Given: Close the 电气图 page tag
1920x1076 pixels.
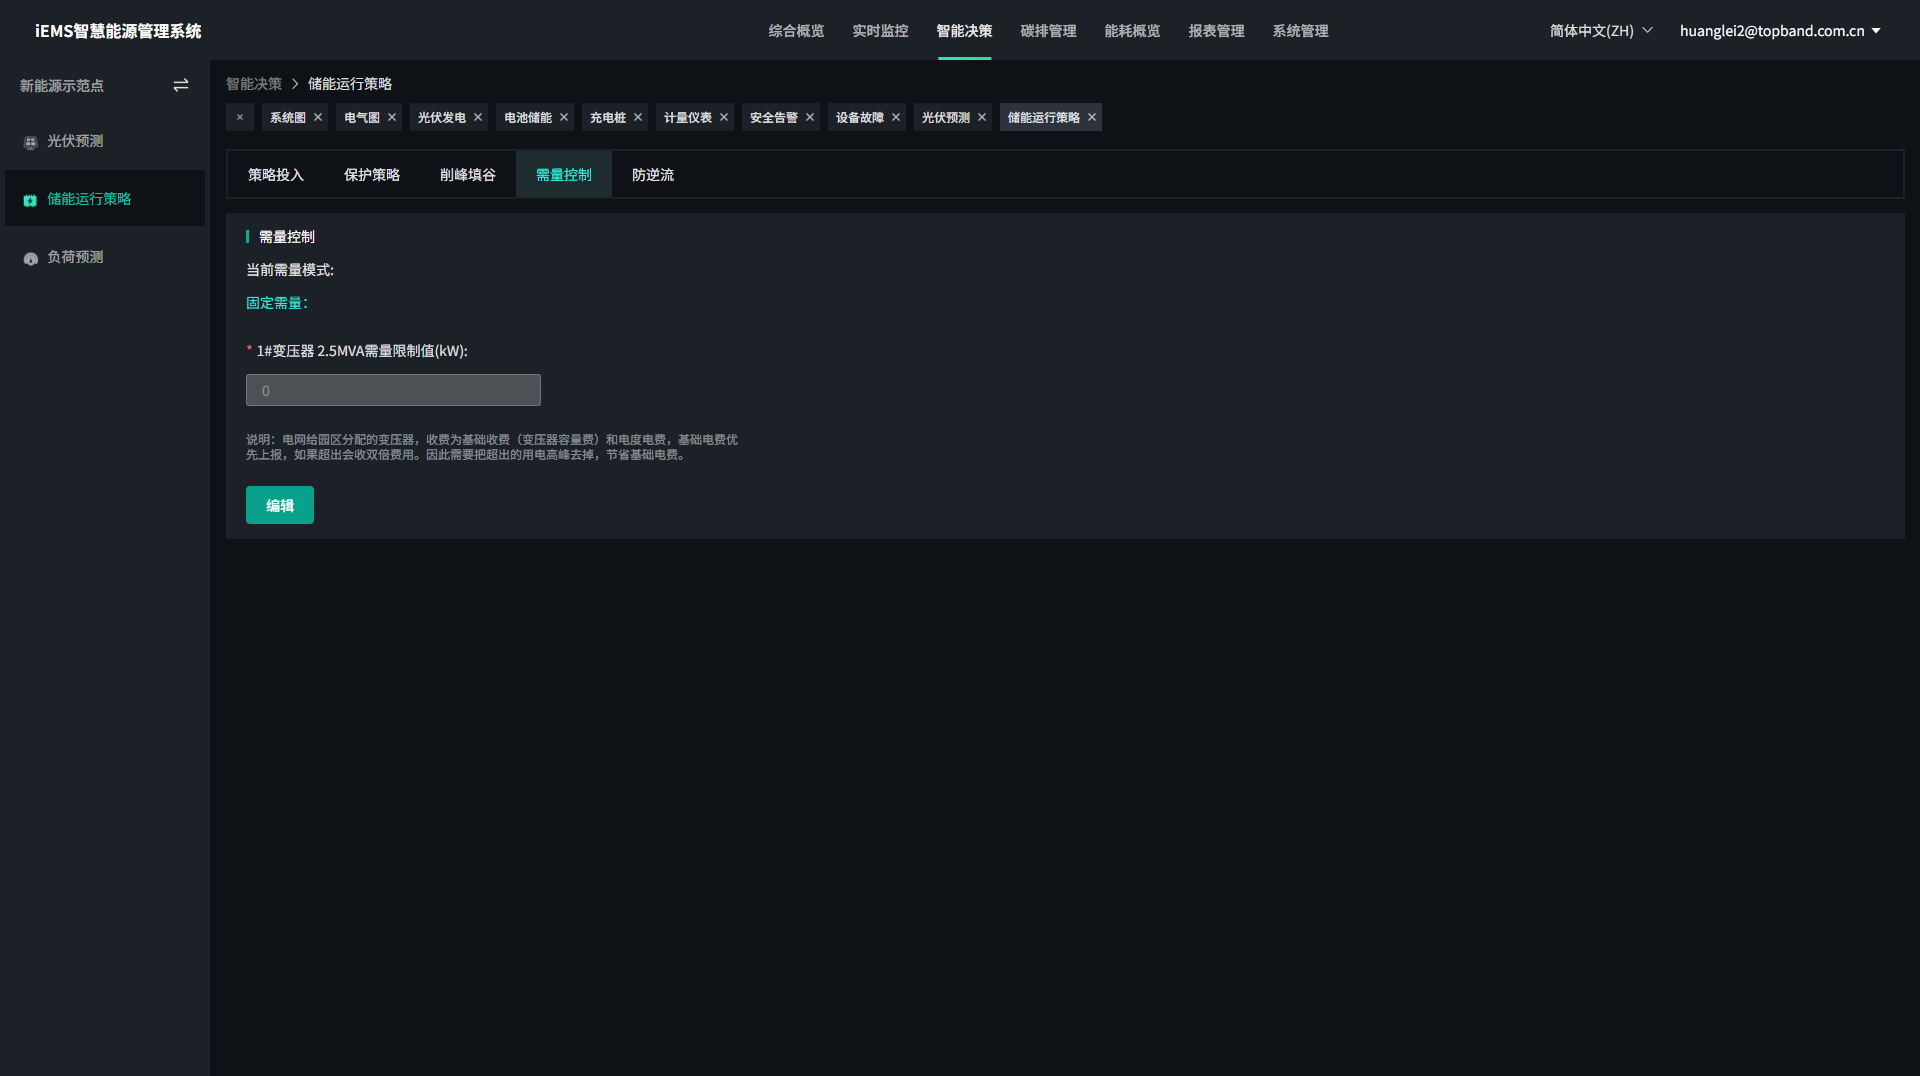Looking at the screenshot, I should pyautogui.click(x=392, y=118).
